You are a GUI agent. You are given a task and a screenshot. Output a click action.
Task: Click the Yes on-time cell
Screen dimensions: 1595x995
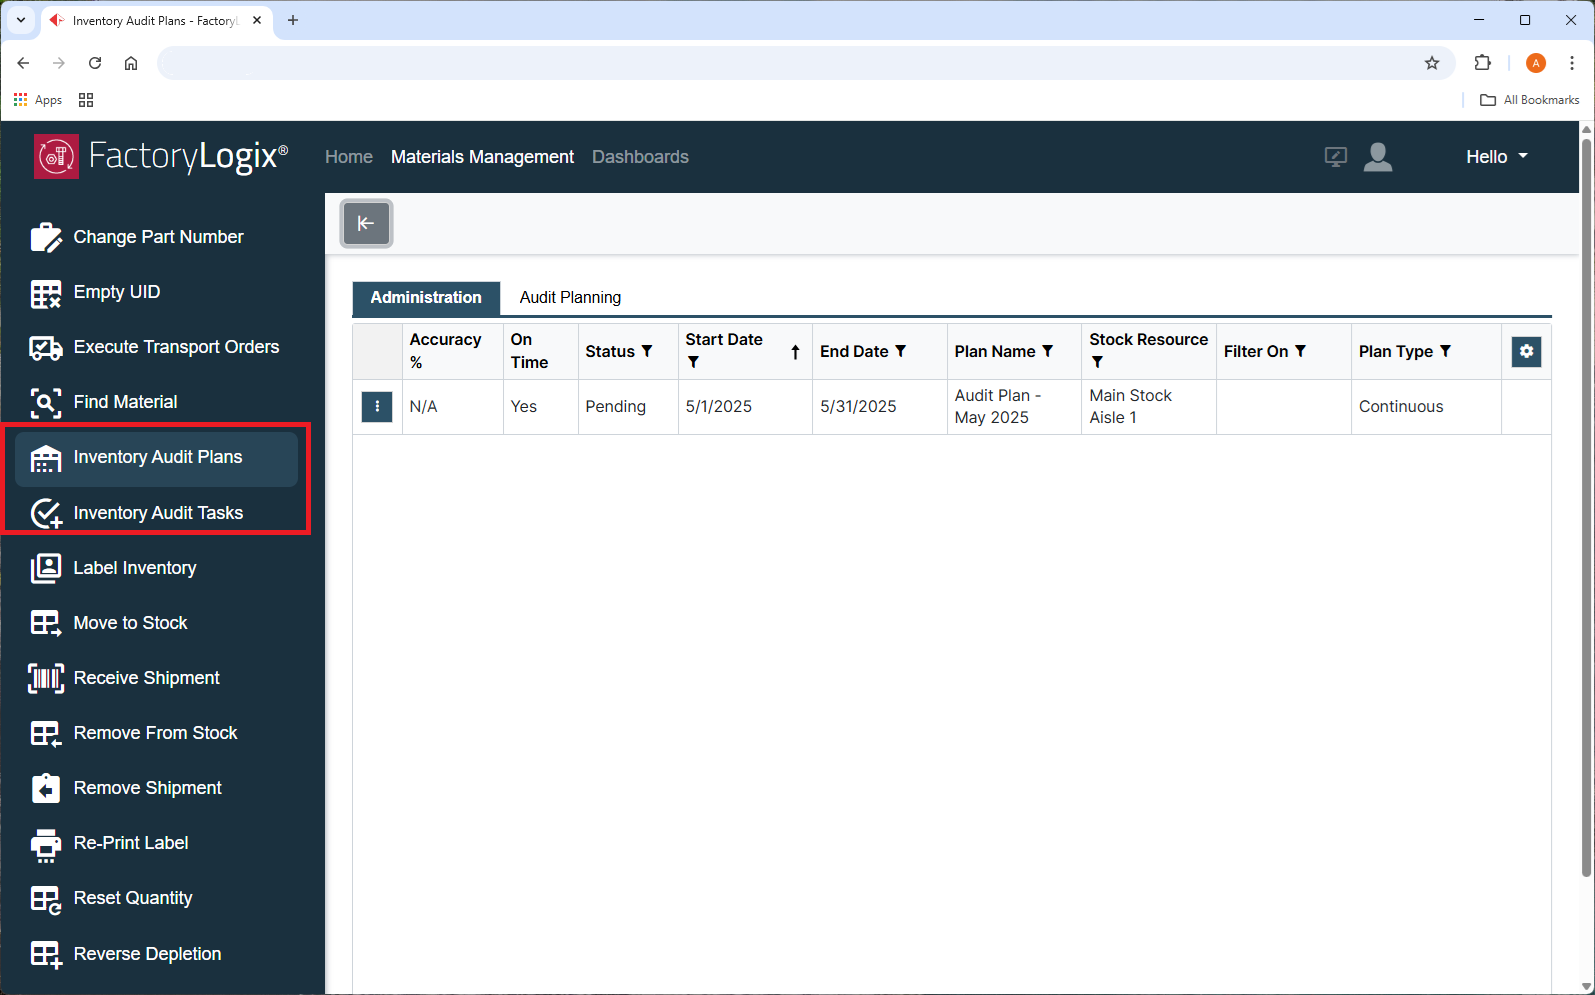point(540,407)
